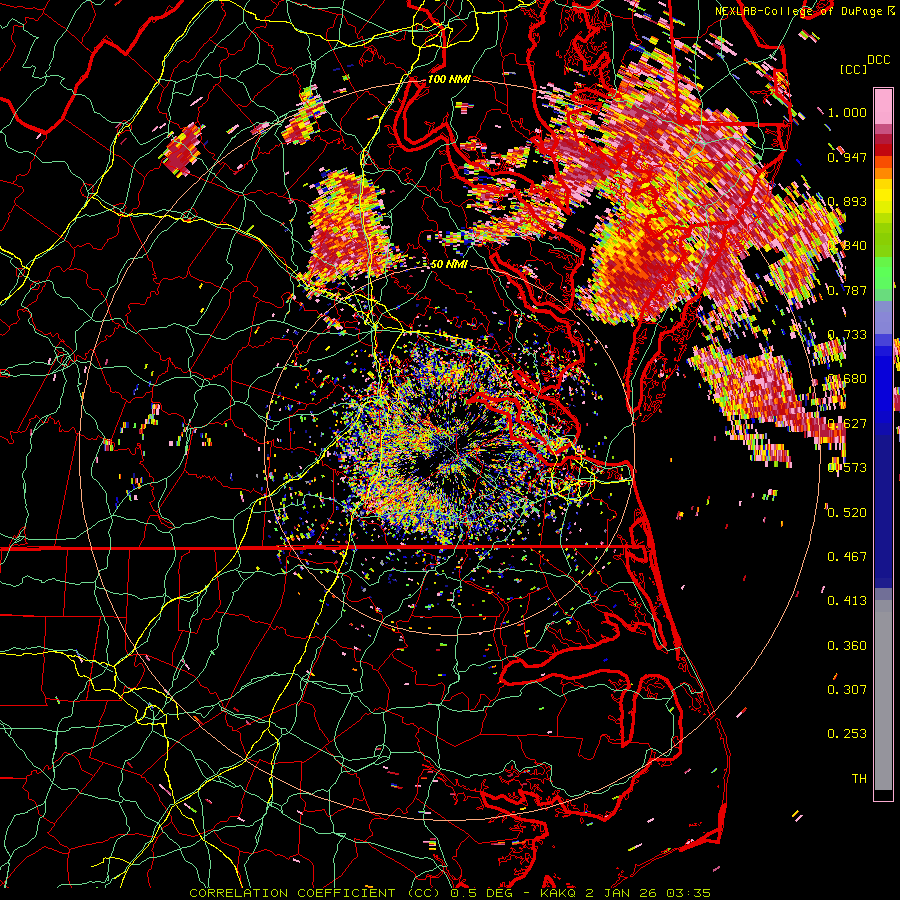Click the pink top color bar segment
Screen dimensions: 900x900
pyautogui.click(x=883, y=106)
